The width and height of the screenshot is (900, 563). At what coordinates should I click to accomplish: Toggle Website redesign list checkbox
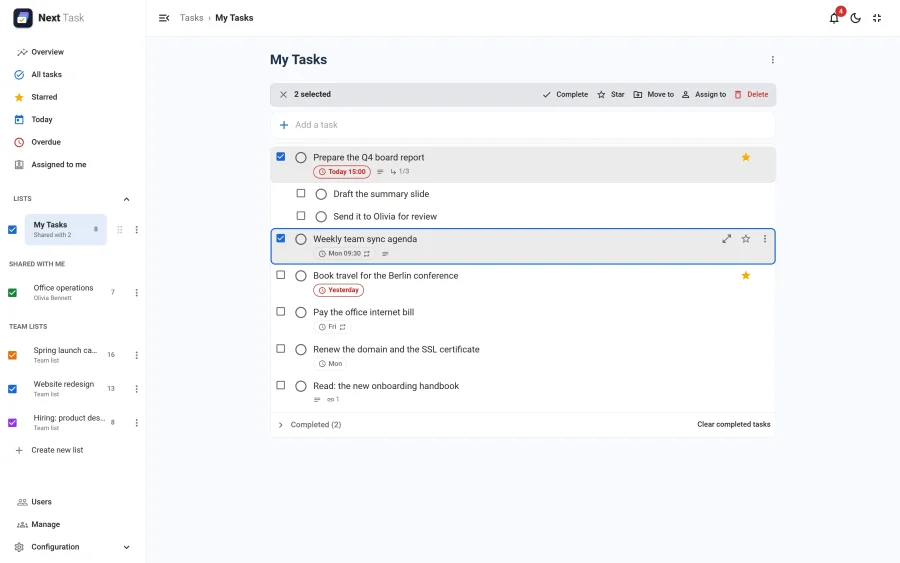click(12, 389)
